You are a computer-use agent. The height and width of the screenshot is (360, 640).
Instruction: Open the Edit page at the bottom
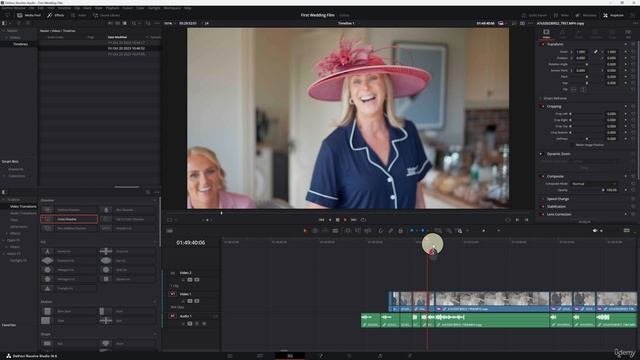coord(290,356)
